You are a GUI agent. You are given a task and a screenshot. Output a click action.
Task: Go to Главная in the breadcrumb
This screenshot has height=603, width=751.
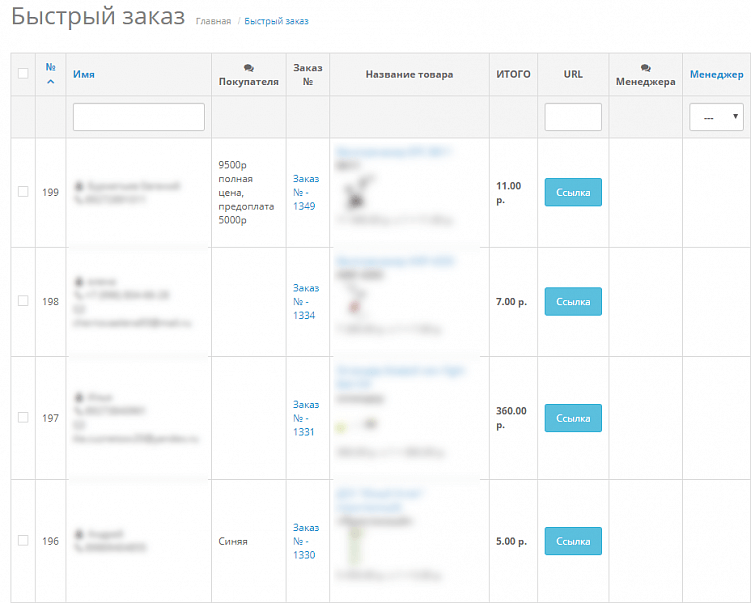213,21
